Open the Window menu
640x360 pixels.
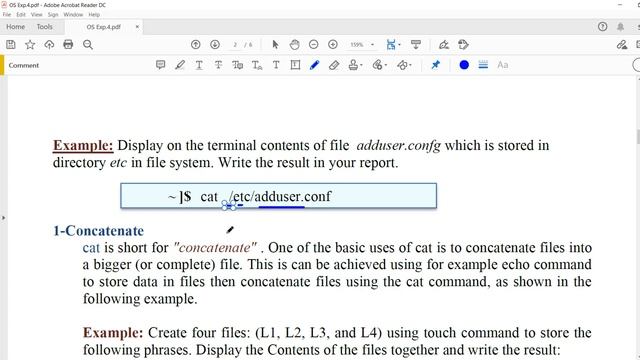[x=73, y=14]
